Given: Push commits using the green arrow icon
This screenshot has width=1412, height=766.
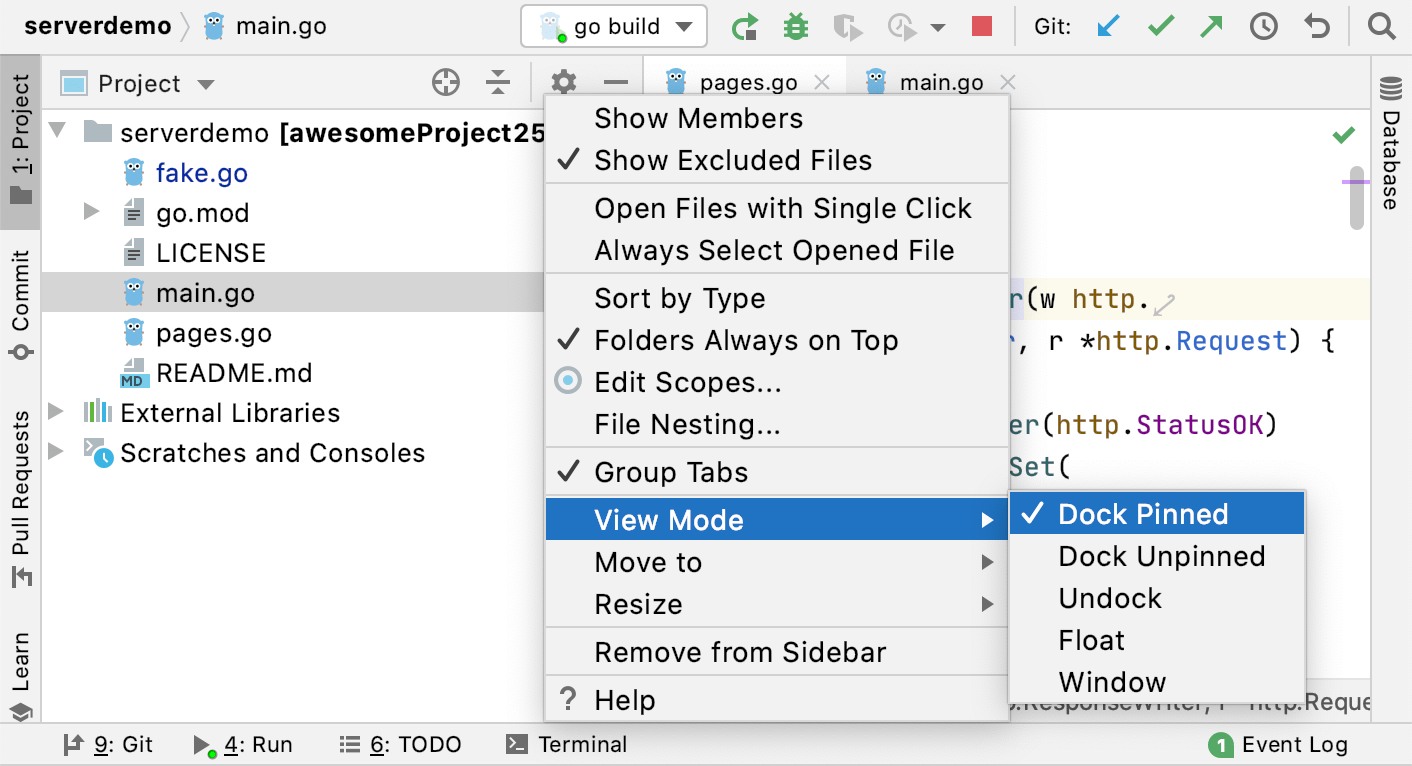Looking at the screenshot, I should pyautogui.click(x=1211, y=26).
